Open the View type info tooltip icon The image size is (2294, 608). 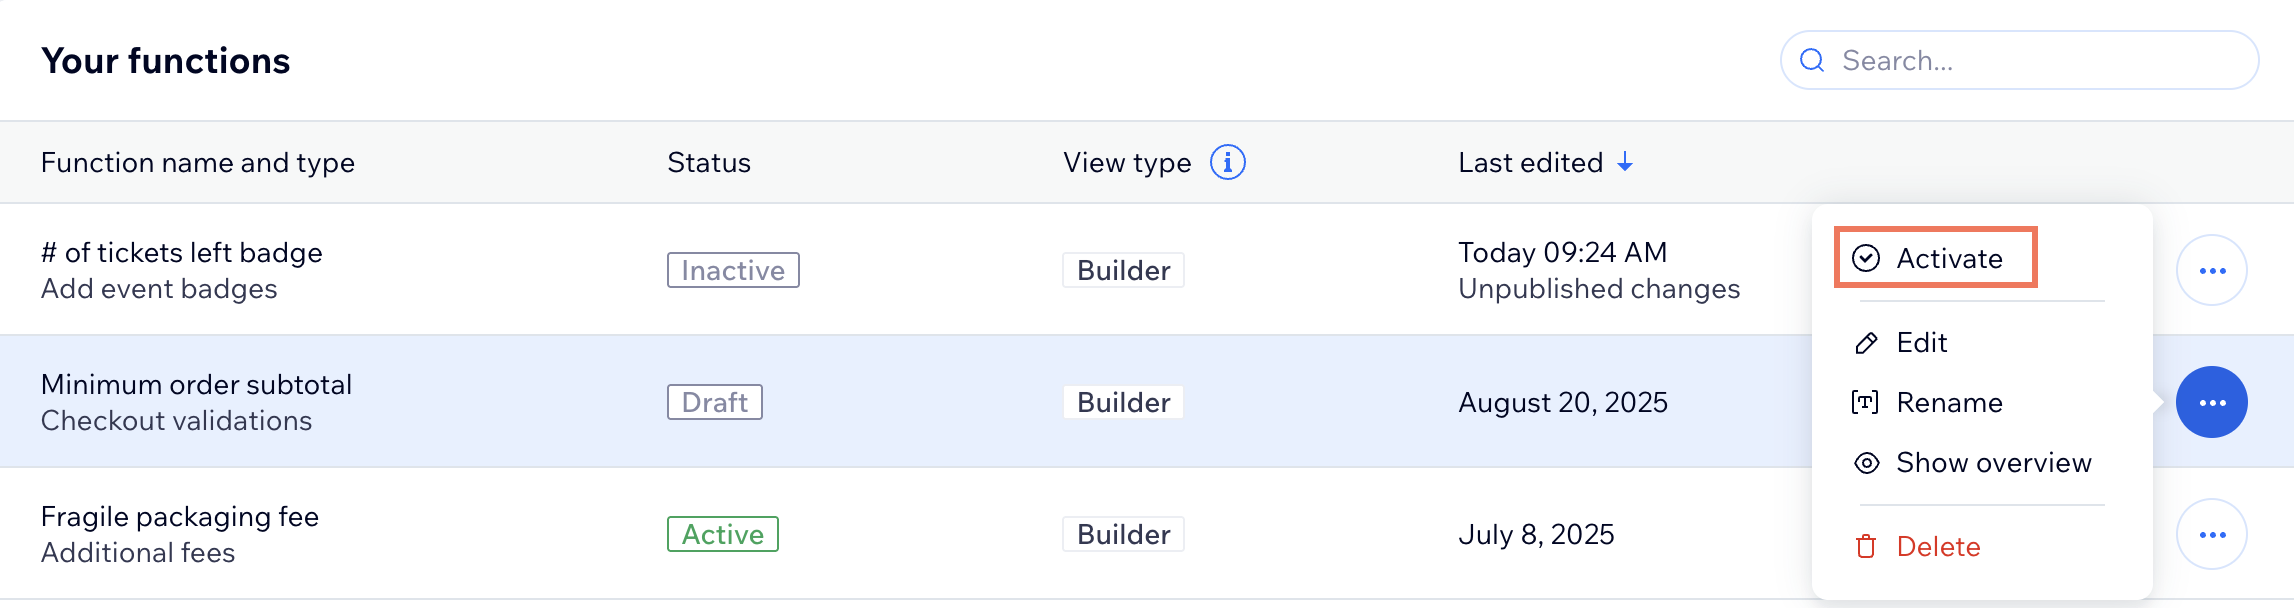click(1228, 161)
